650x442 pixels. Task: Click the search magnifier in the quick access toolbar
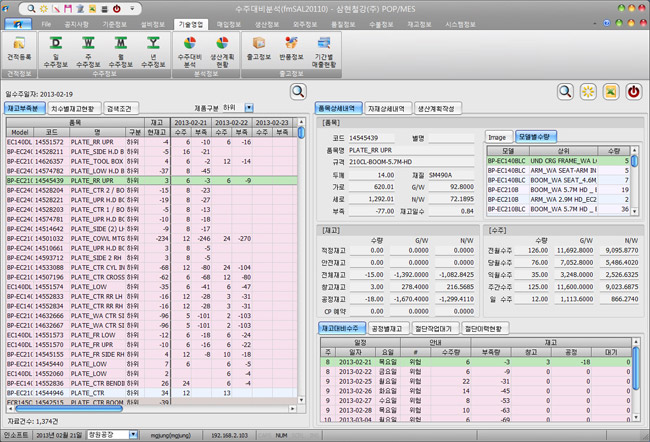click(31, 8)
